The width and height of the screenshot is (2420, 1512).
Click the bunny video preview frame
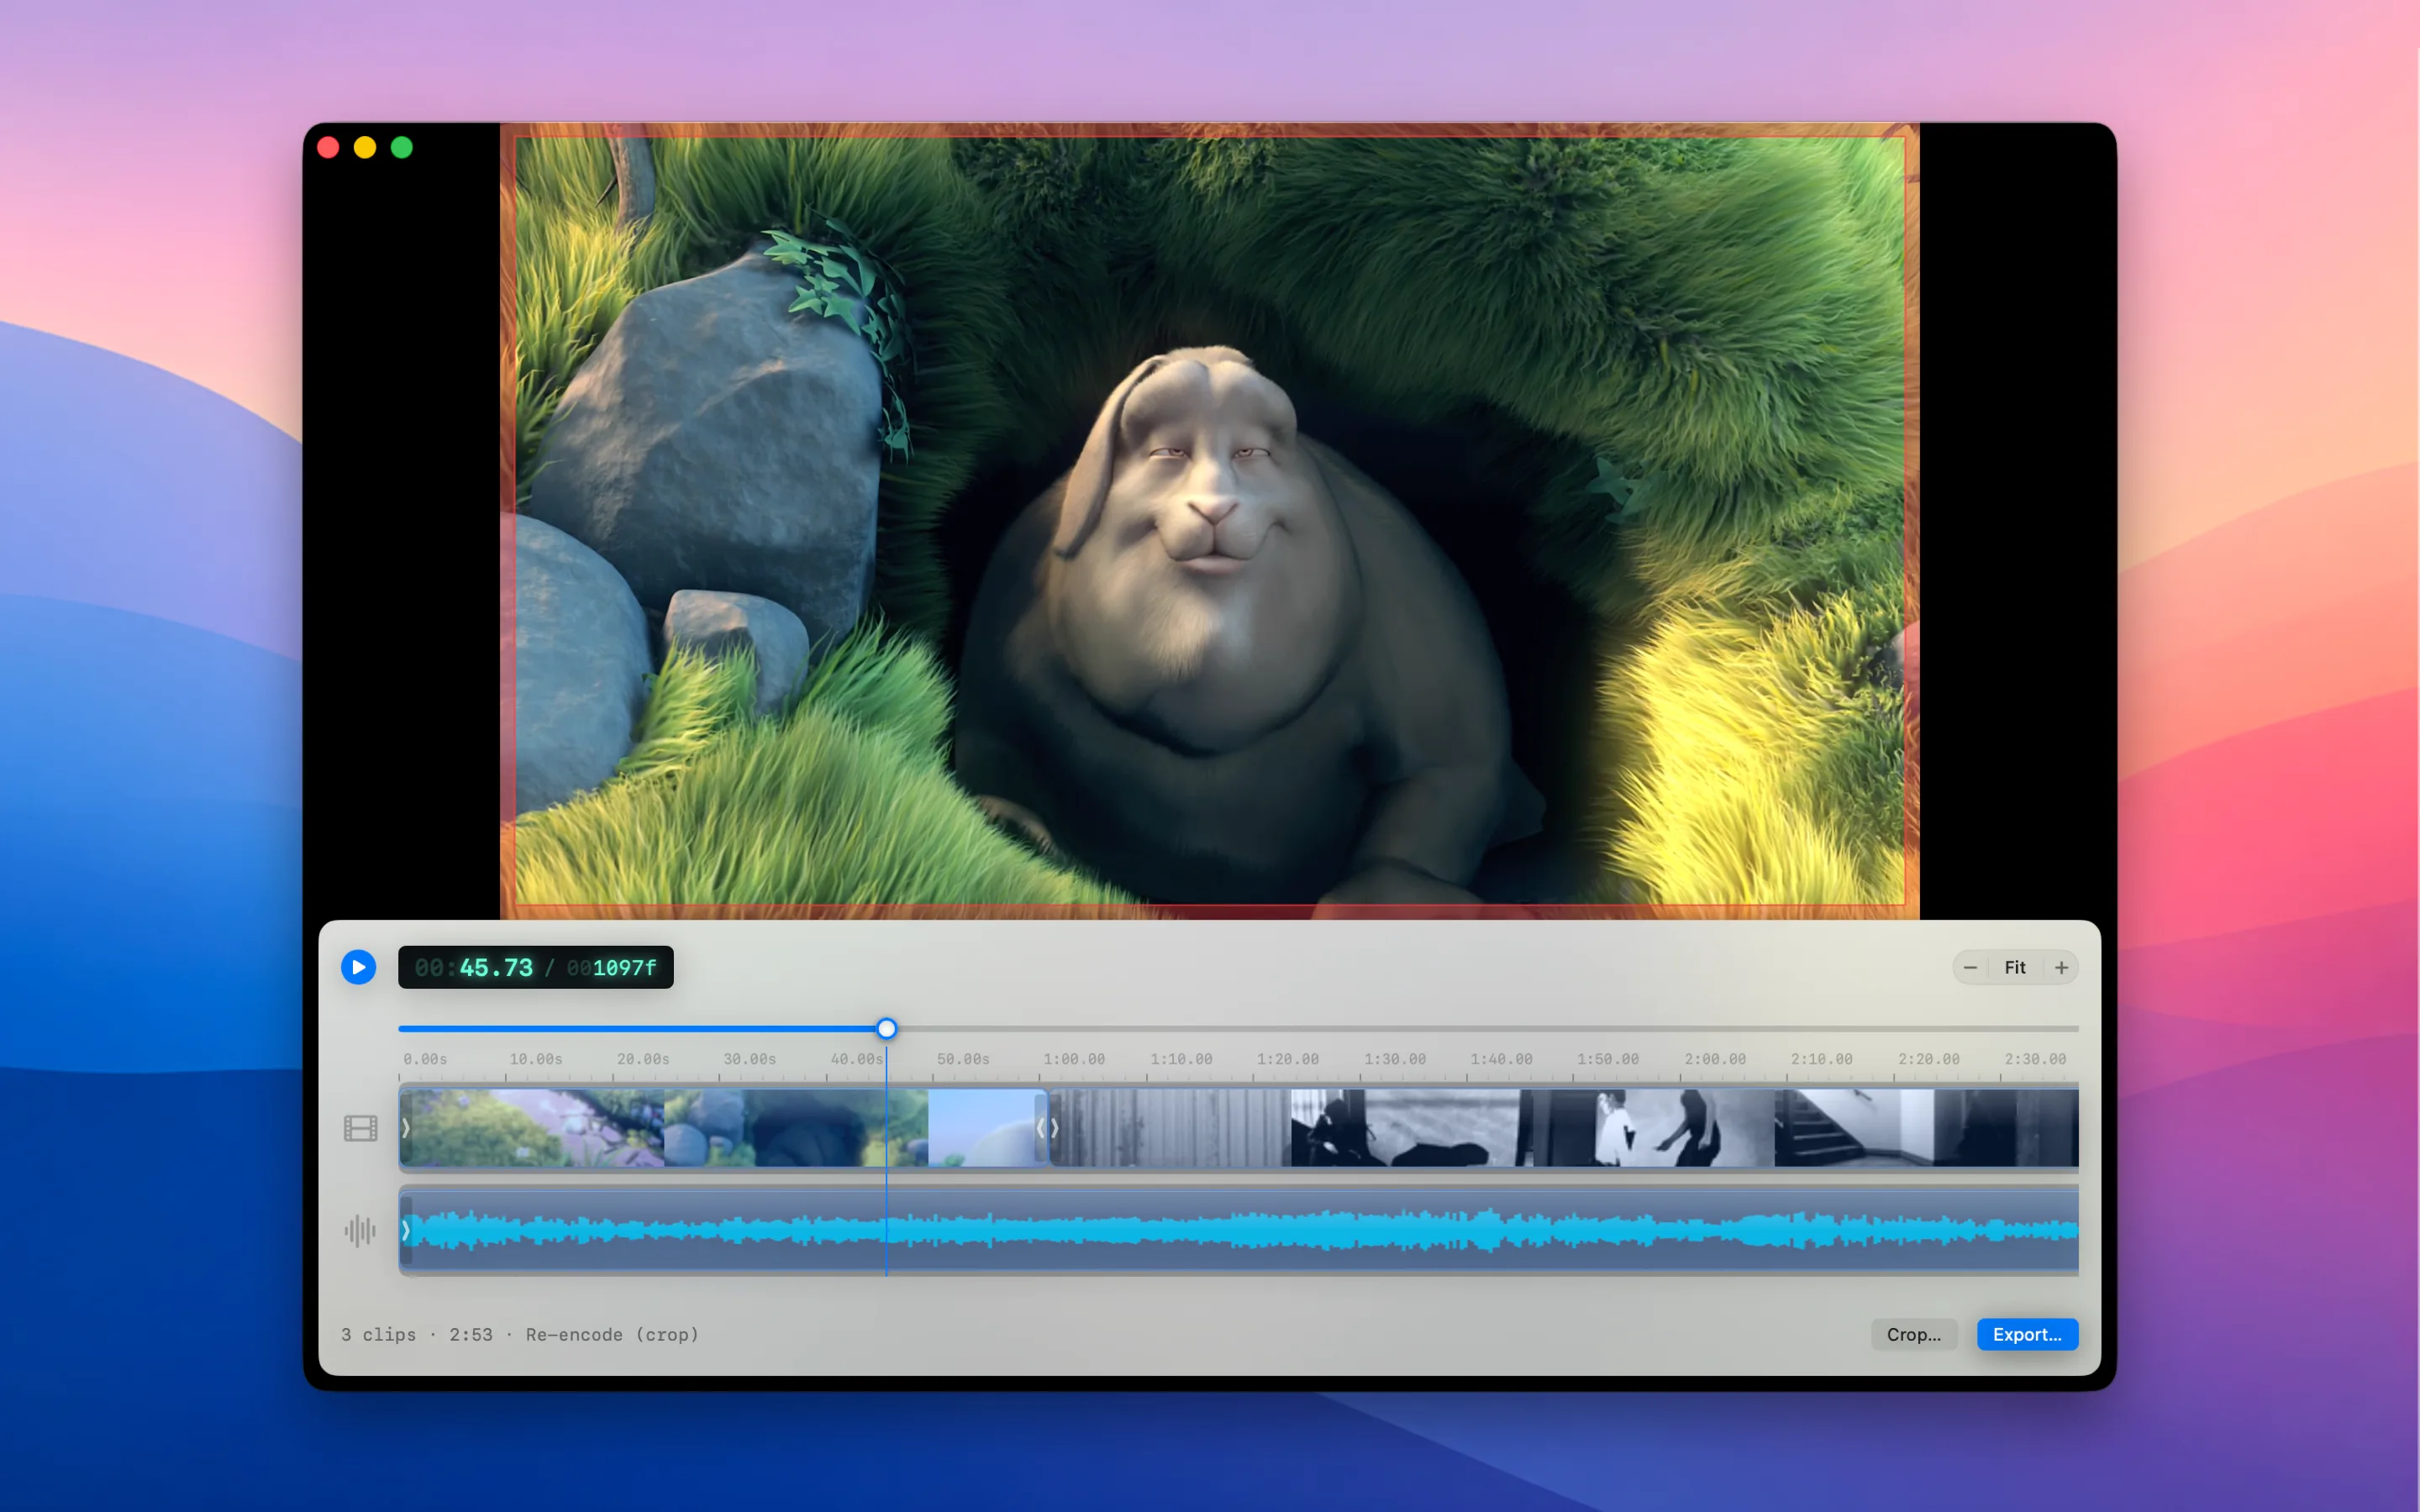1209,521
